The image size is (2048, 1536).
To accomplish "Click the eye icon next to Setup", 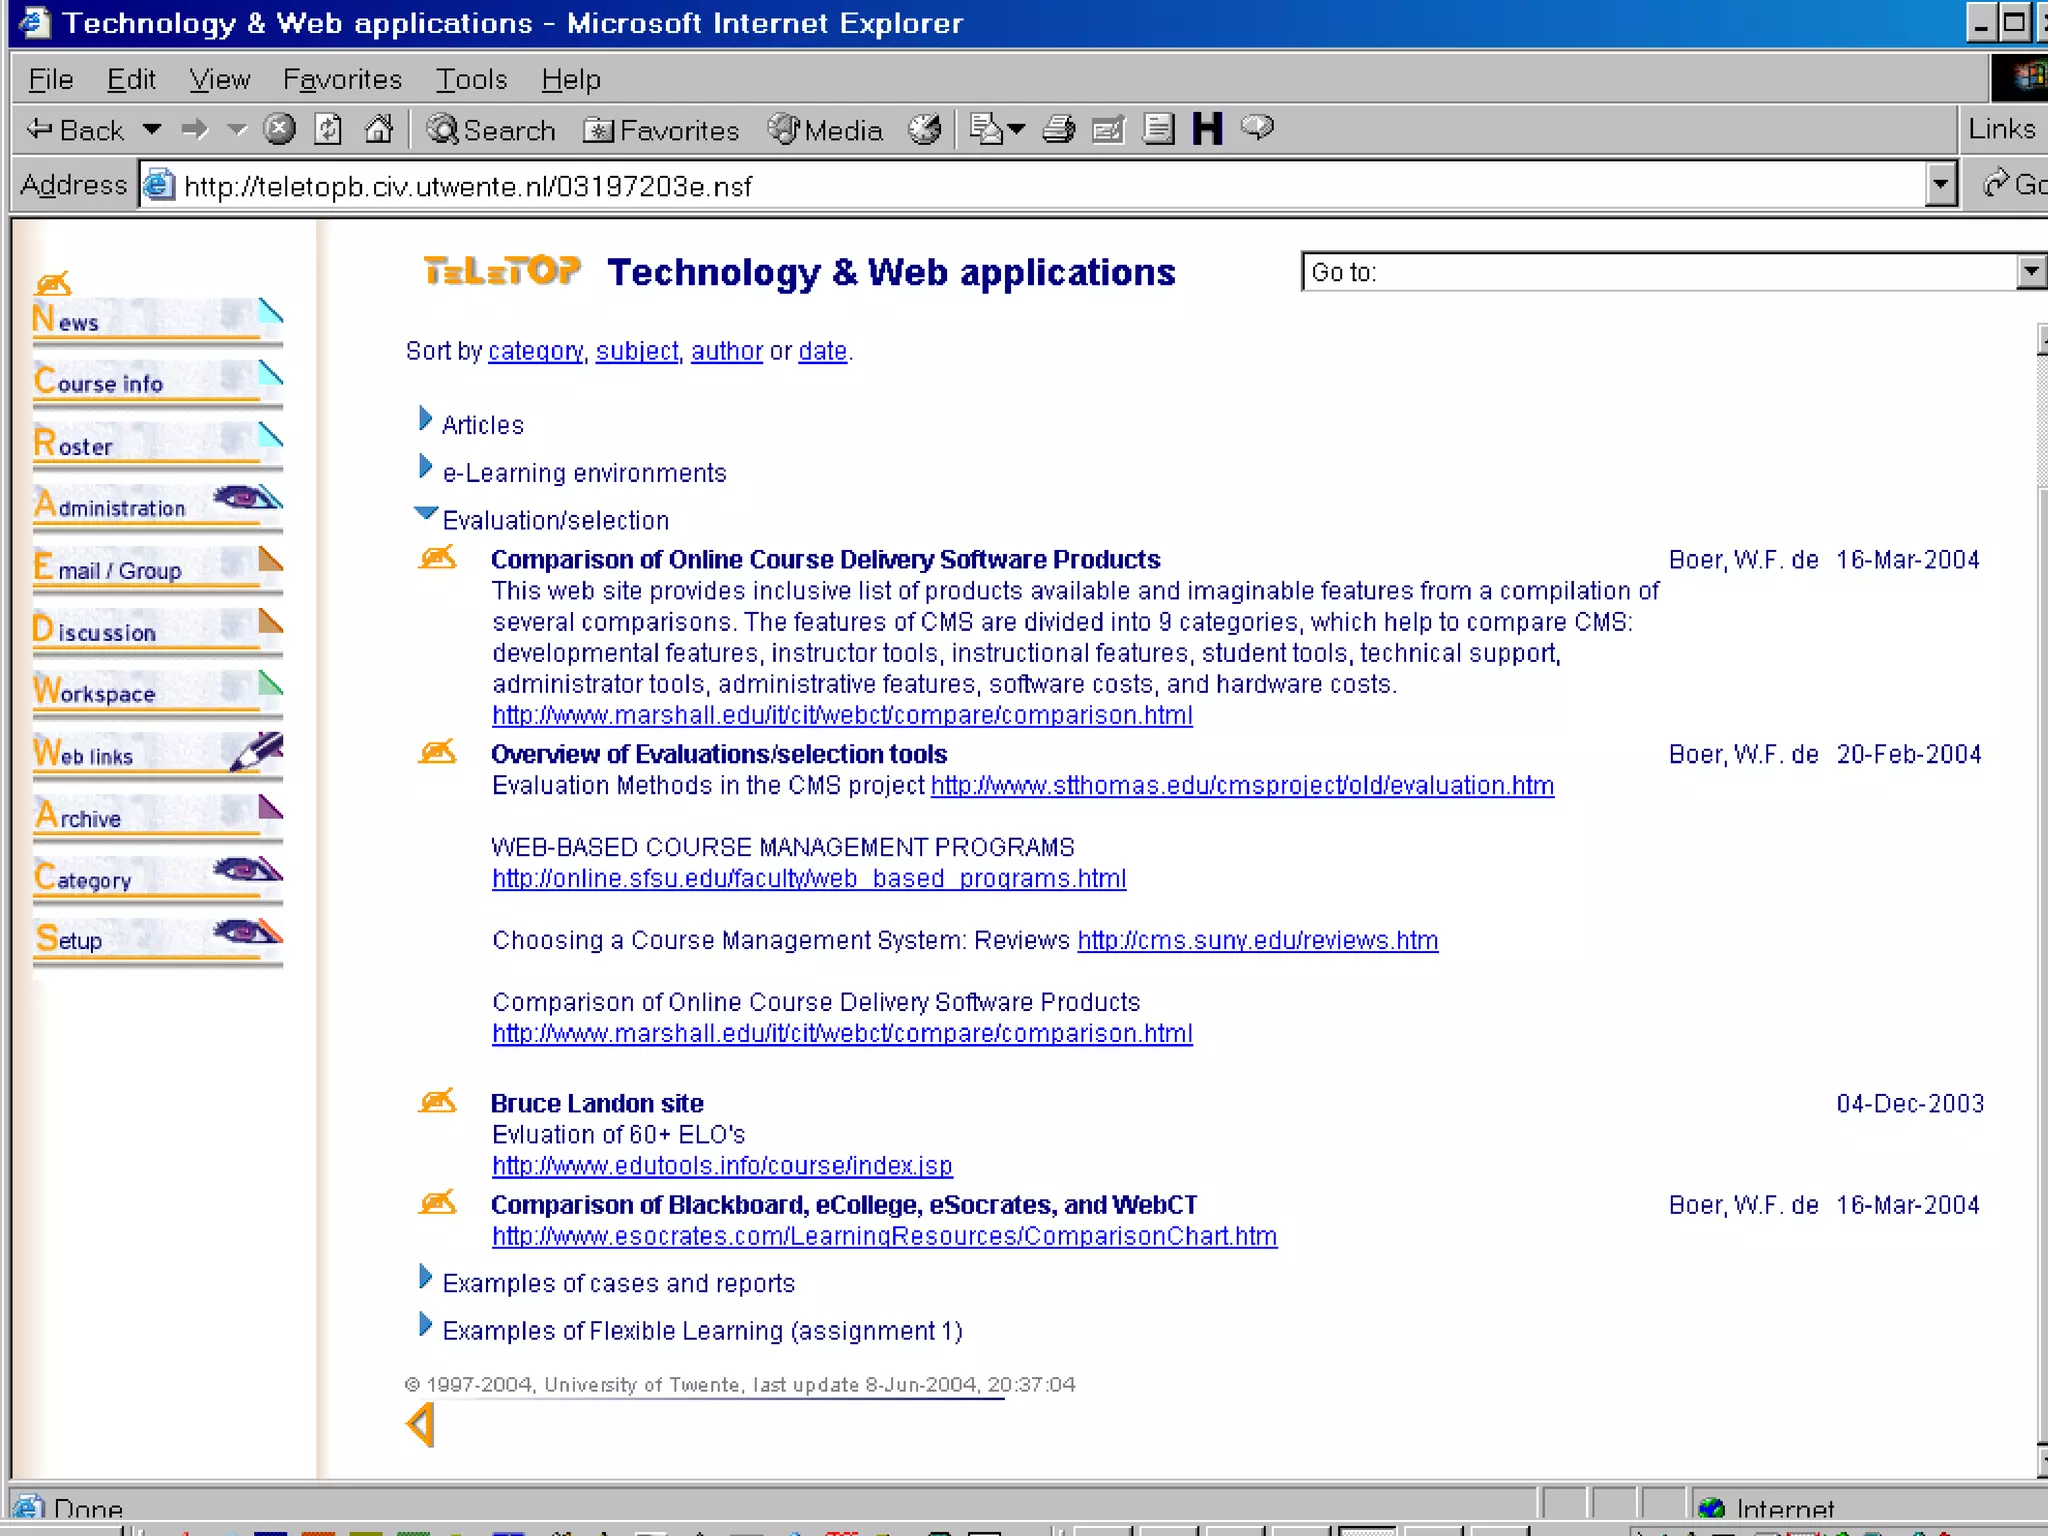I will [x=245, y=932].
